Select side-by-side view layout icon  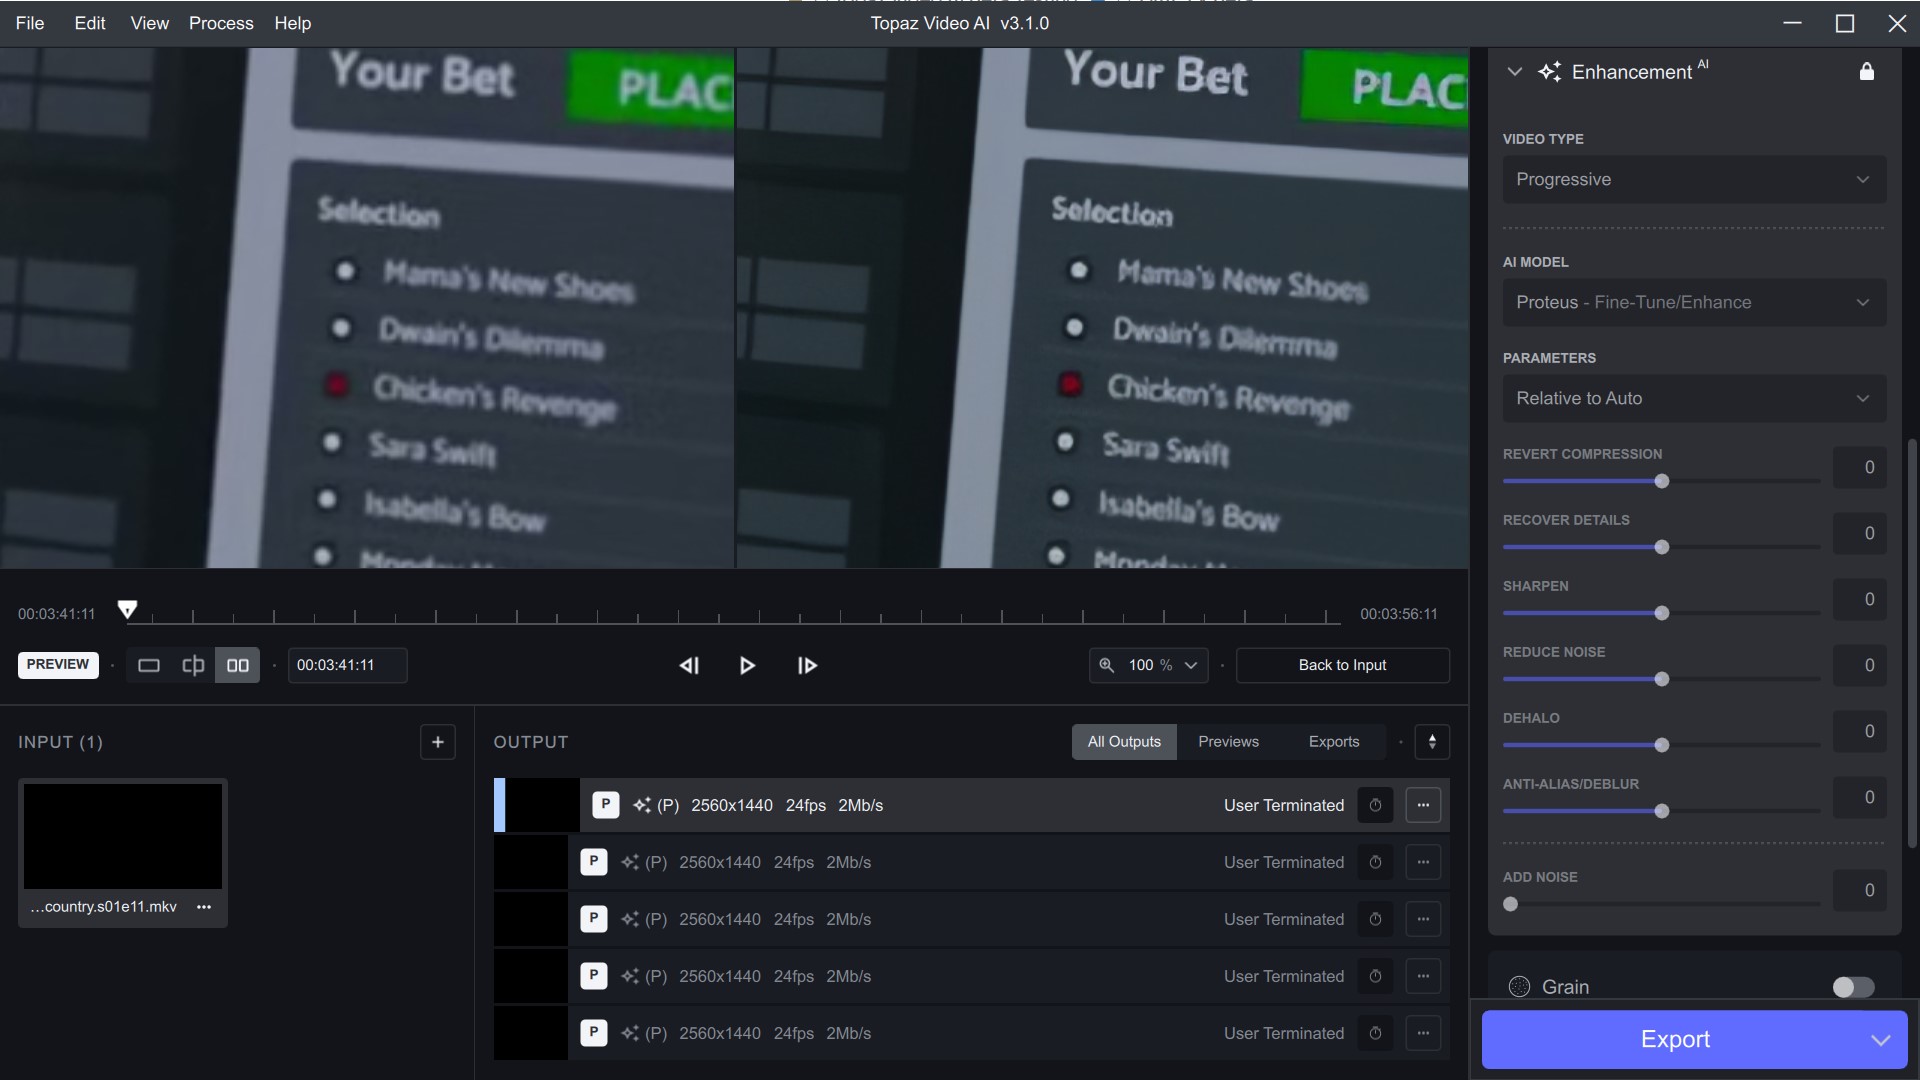click(x=238, y=666)
